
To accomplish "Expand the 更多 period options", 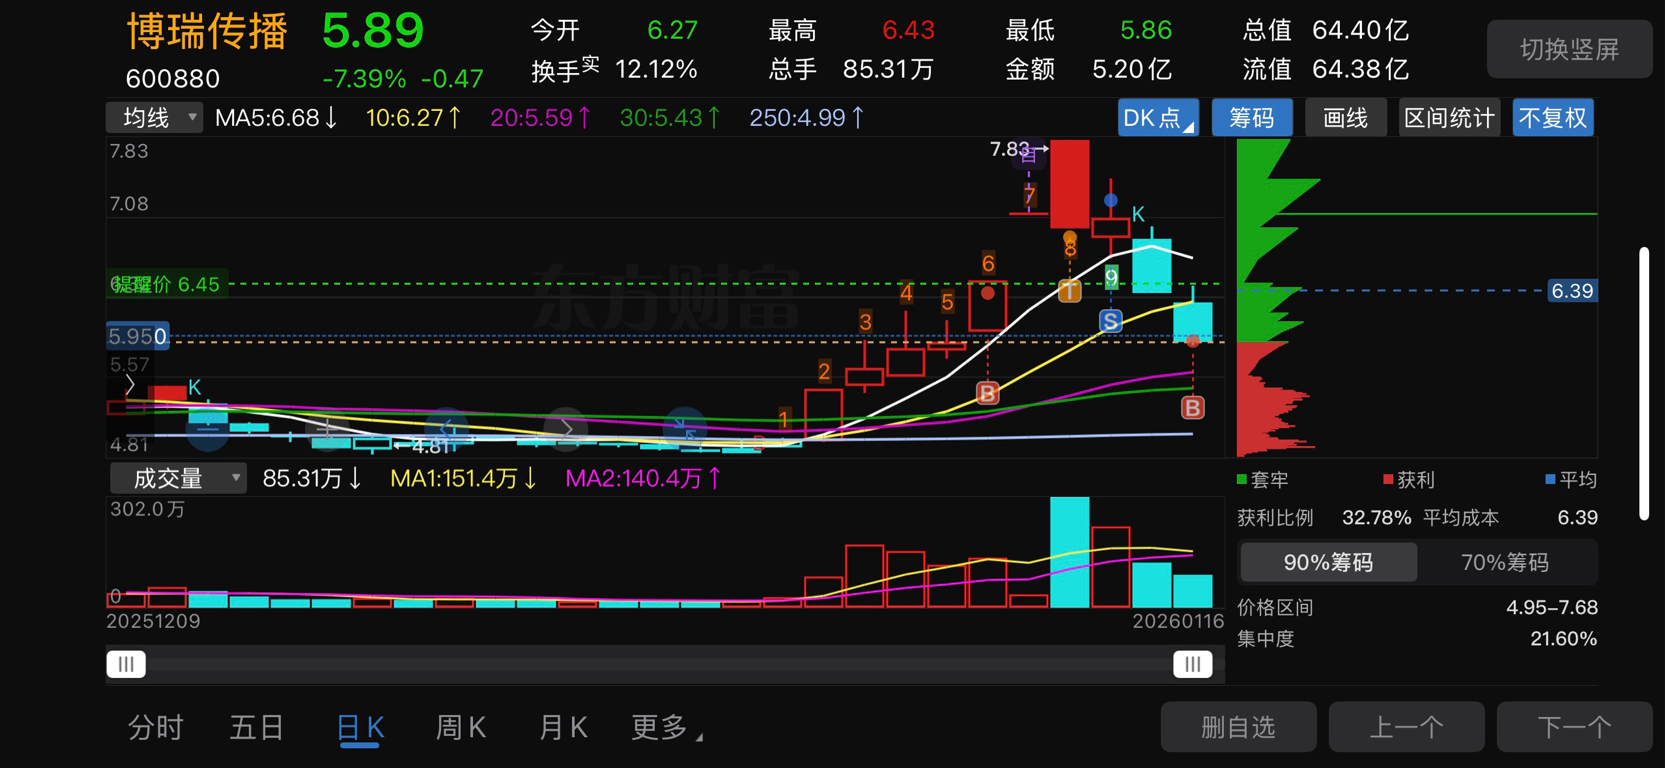I will point(666,727).
